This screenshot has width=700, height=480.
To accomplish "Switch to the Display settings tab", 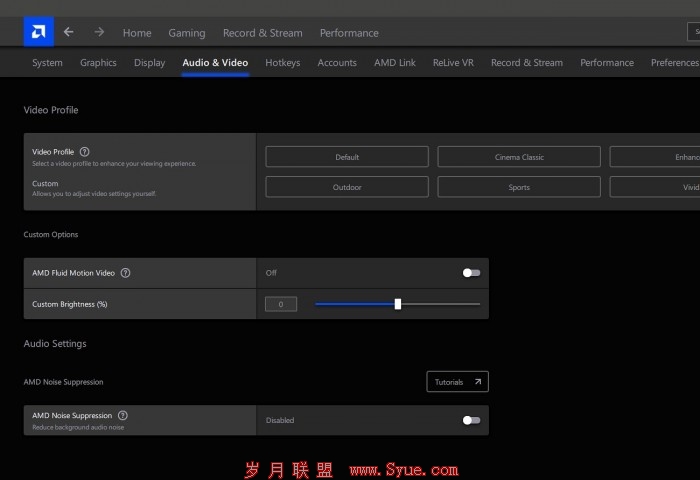I will (x=150, y=63).
